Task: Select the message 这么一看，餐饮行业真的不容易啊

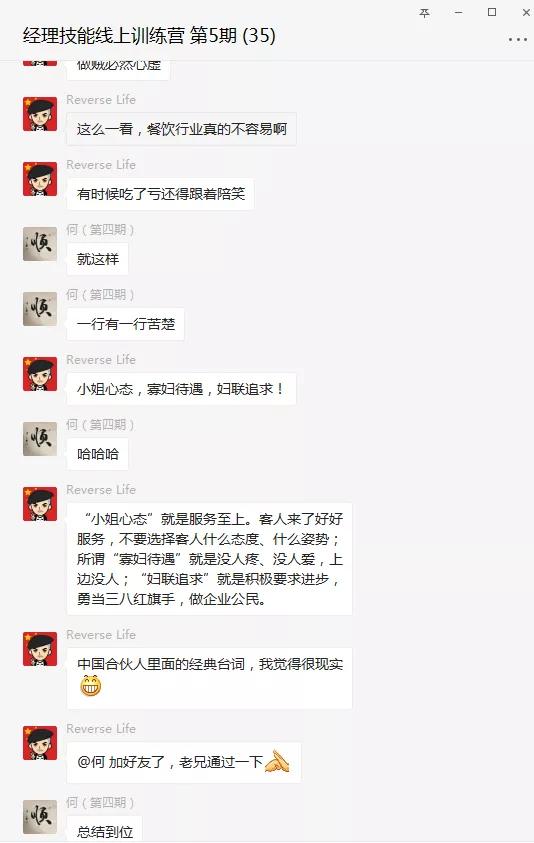Action: 181,129
